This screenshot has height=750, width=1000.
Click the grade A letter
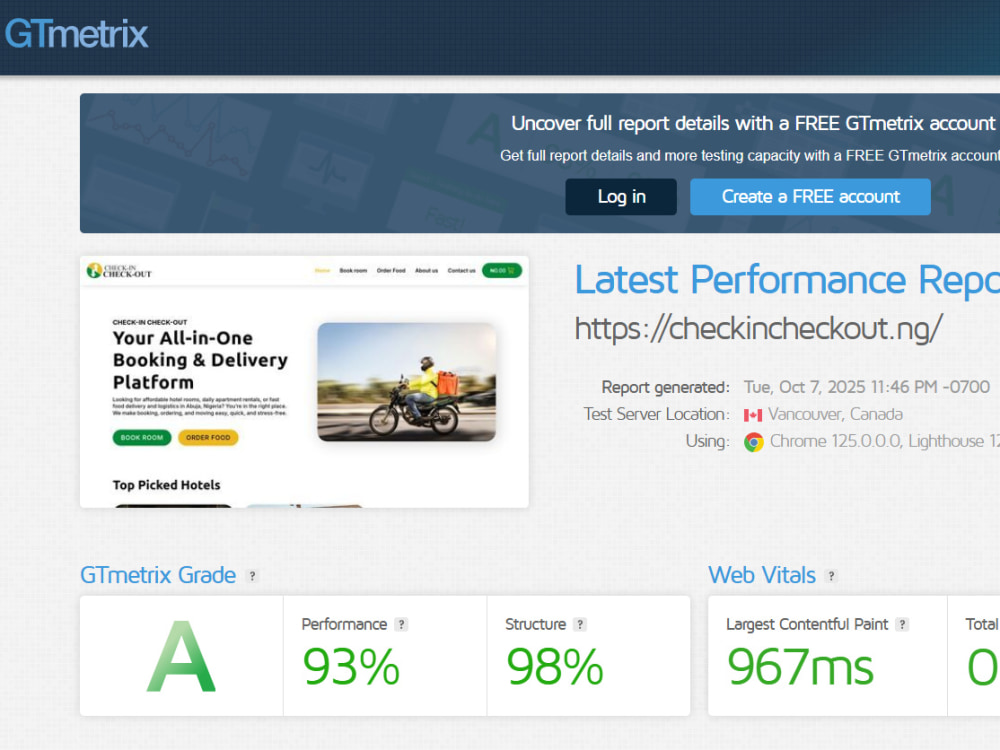coord(181,656)
